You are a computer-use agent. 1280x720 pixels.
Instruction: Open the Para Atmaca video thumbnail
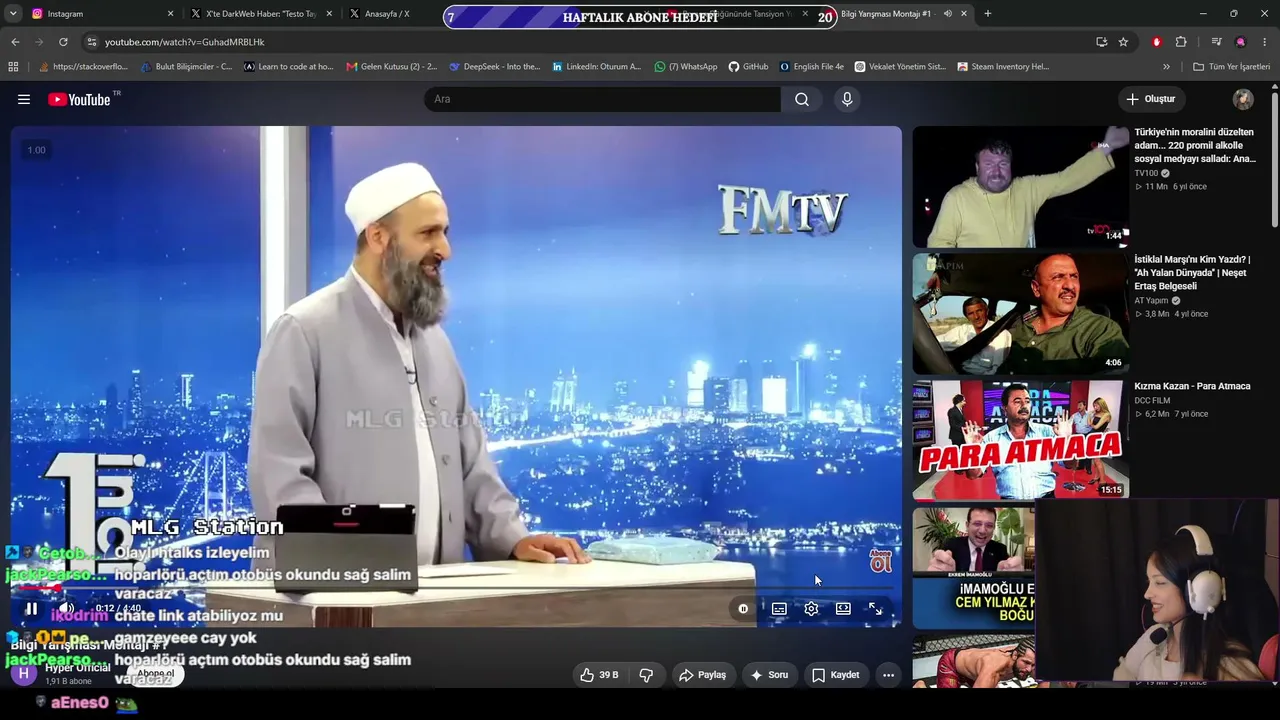(1020, 440)
